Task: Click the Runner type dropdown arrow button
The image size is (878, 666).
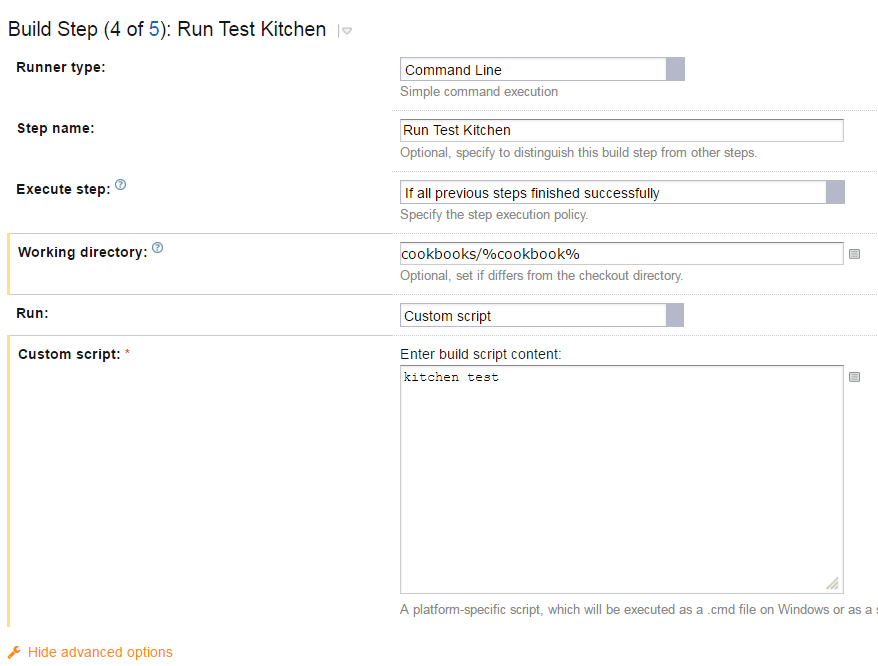Action: 675,69
